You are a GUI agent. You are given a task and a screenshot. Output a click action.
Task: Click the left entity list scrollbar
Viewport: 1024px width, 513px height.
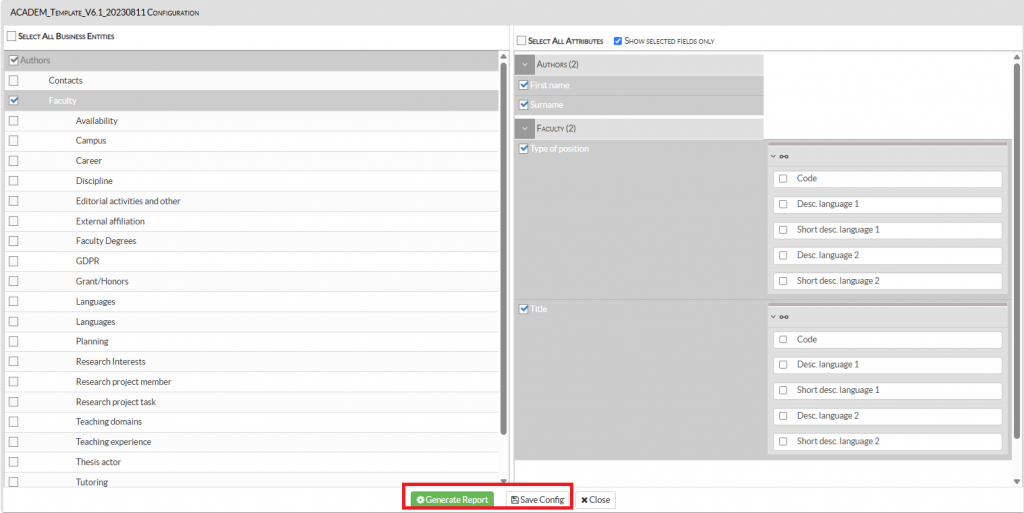502,250
